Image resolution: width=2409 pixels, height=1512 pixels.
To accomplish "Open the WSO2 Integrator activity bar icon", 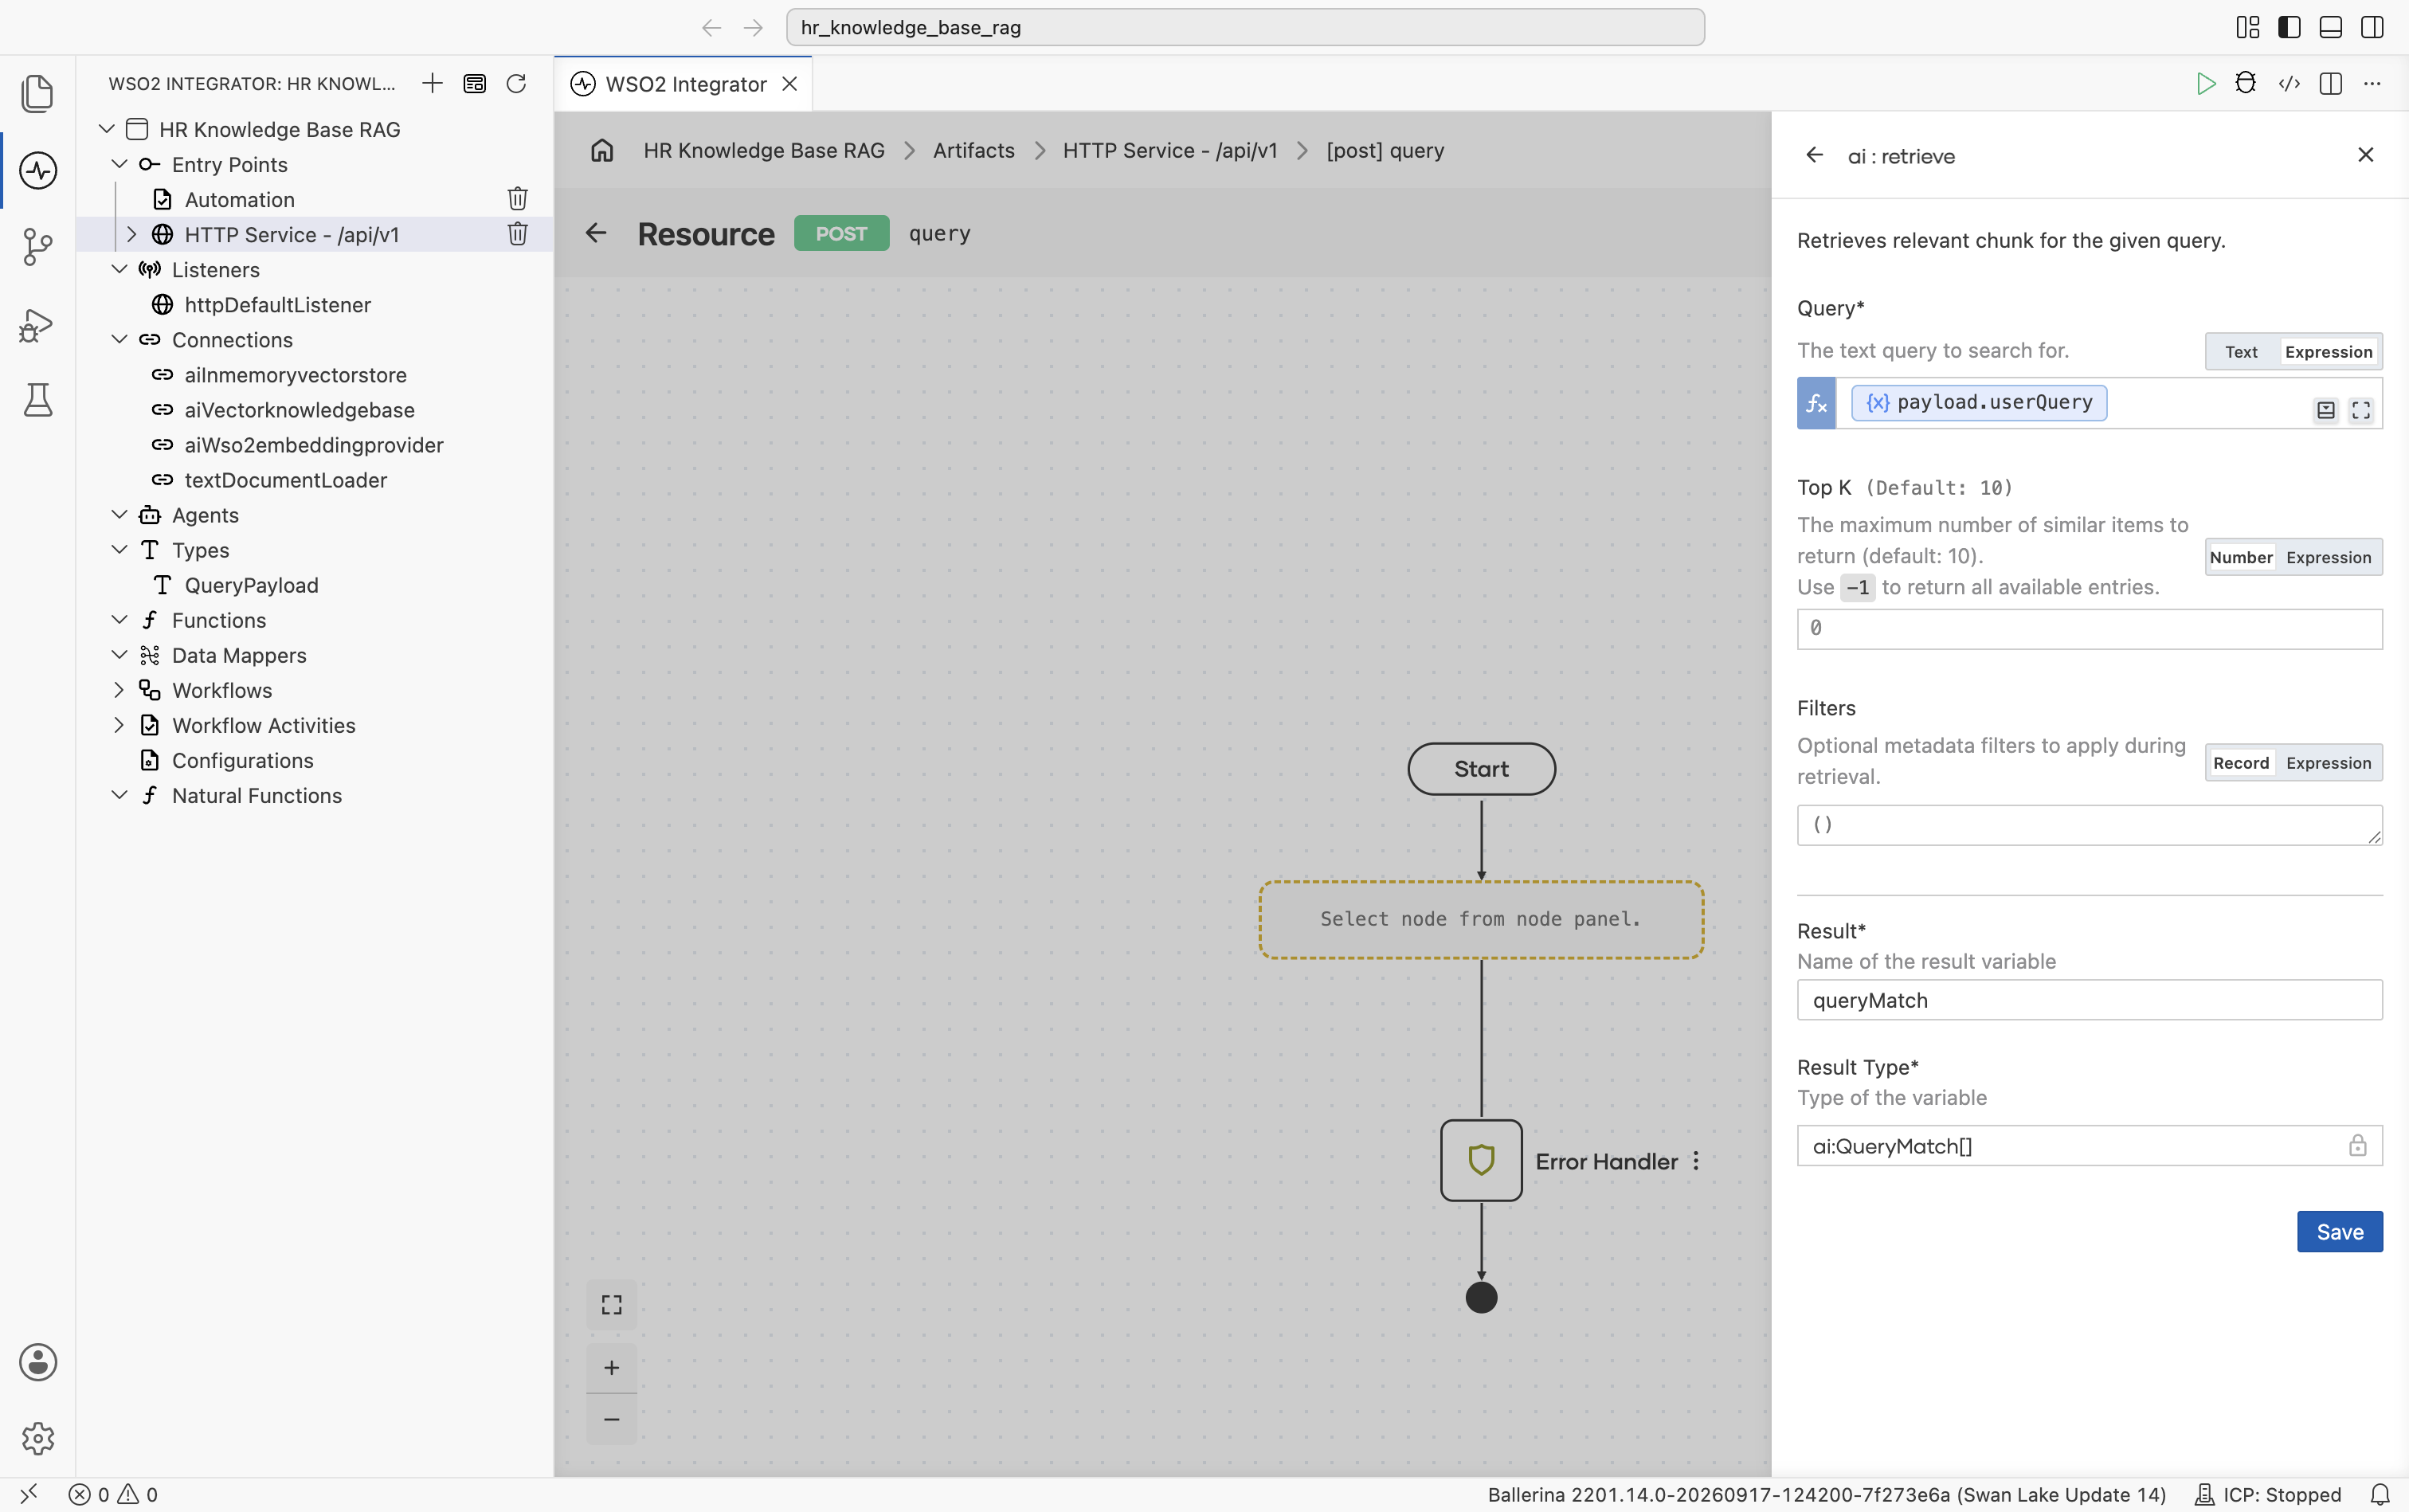I will pyautogui.click(x=38, y=170).
